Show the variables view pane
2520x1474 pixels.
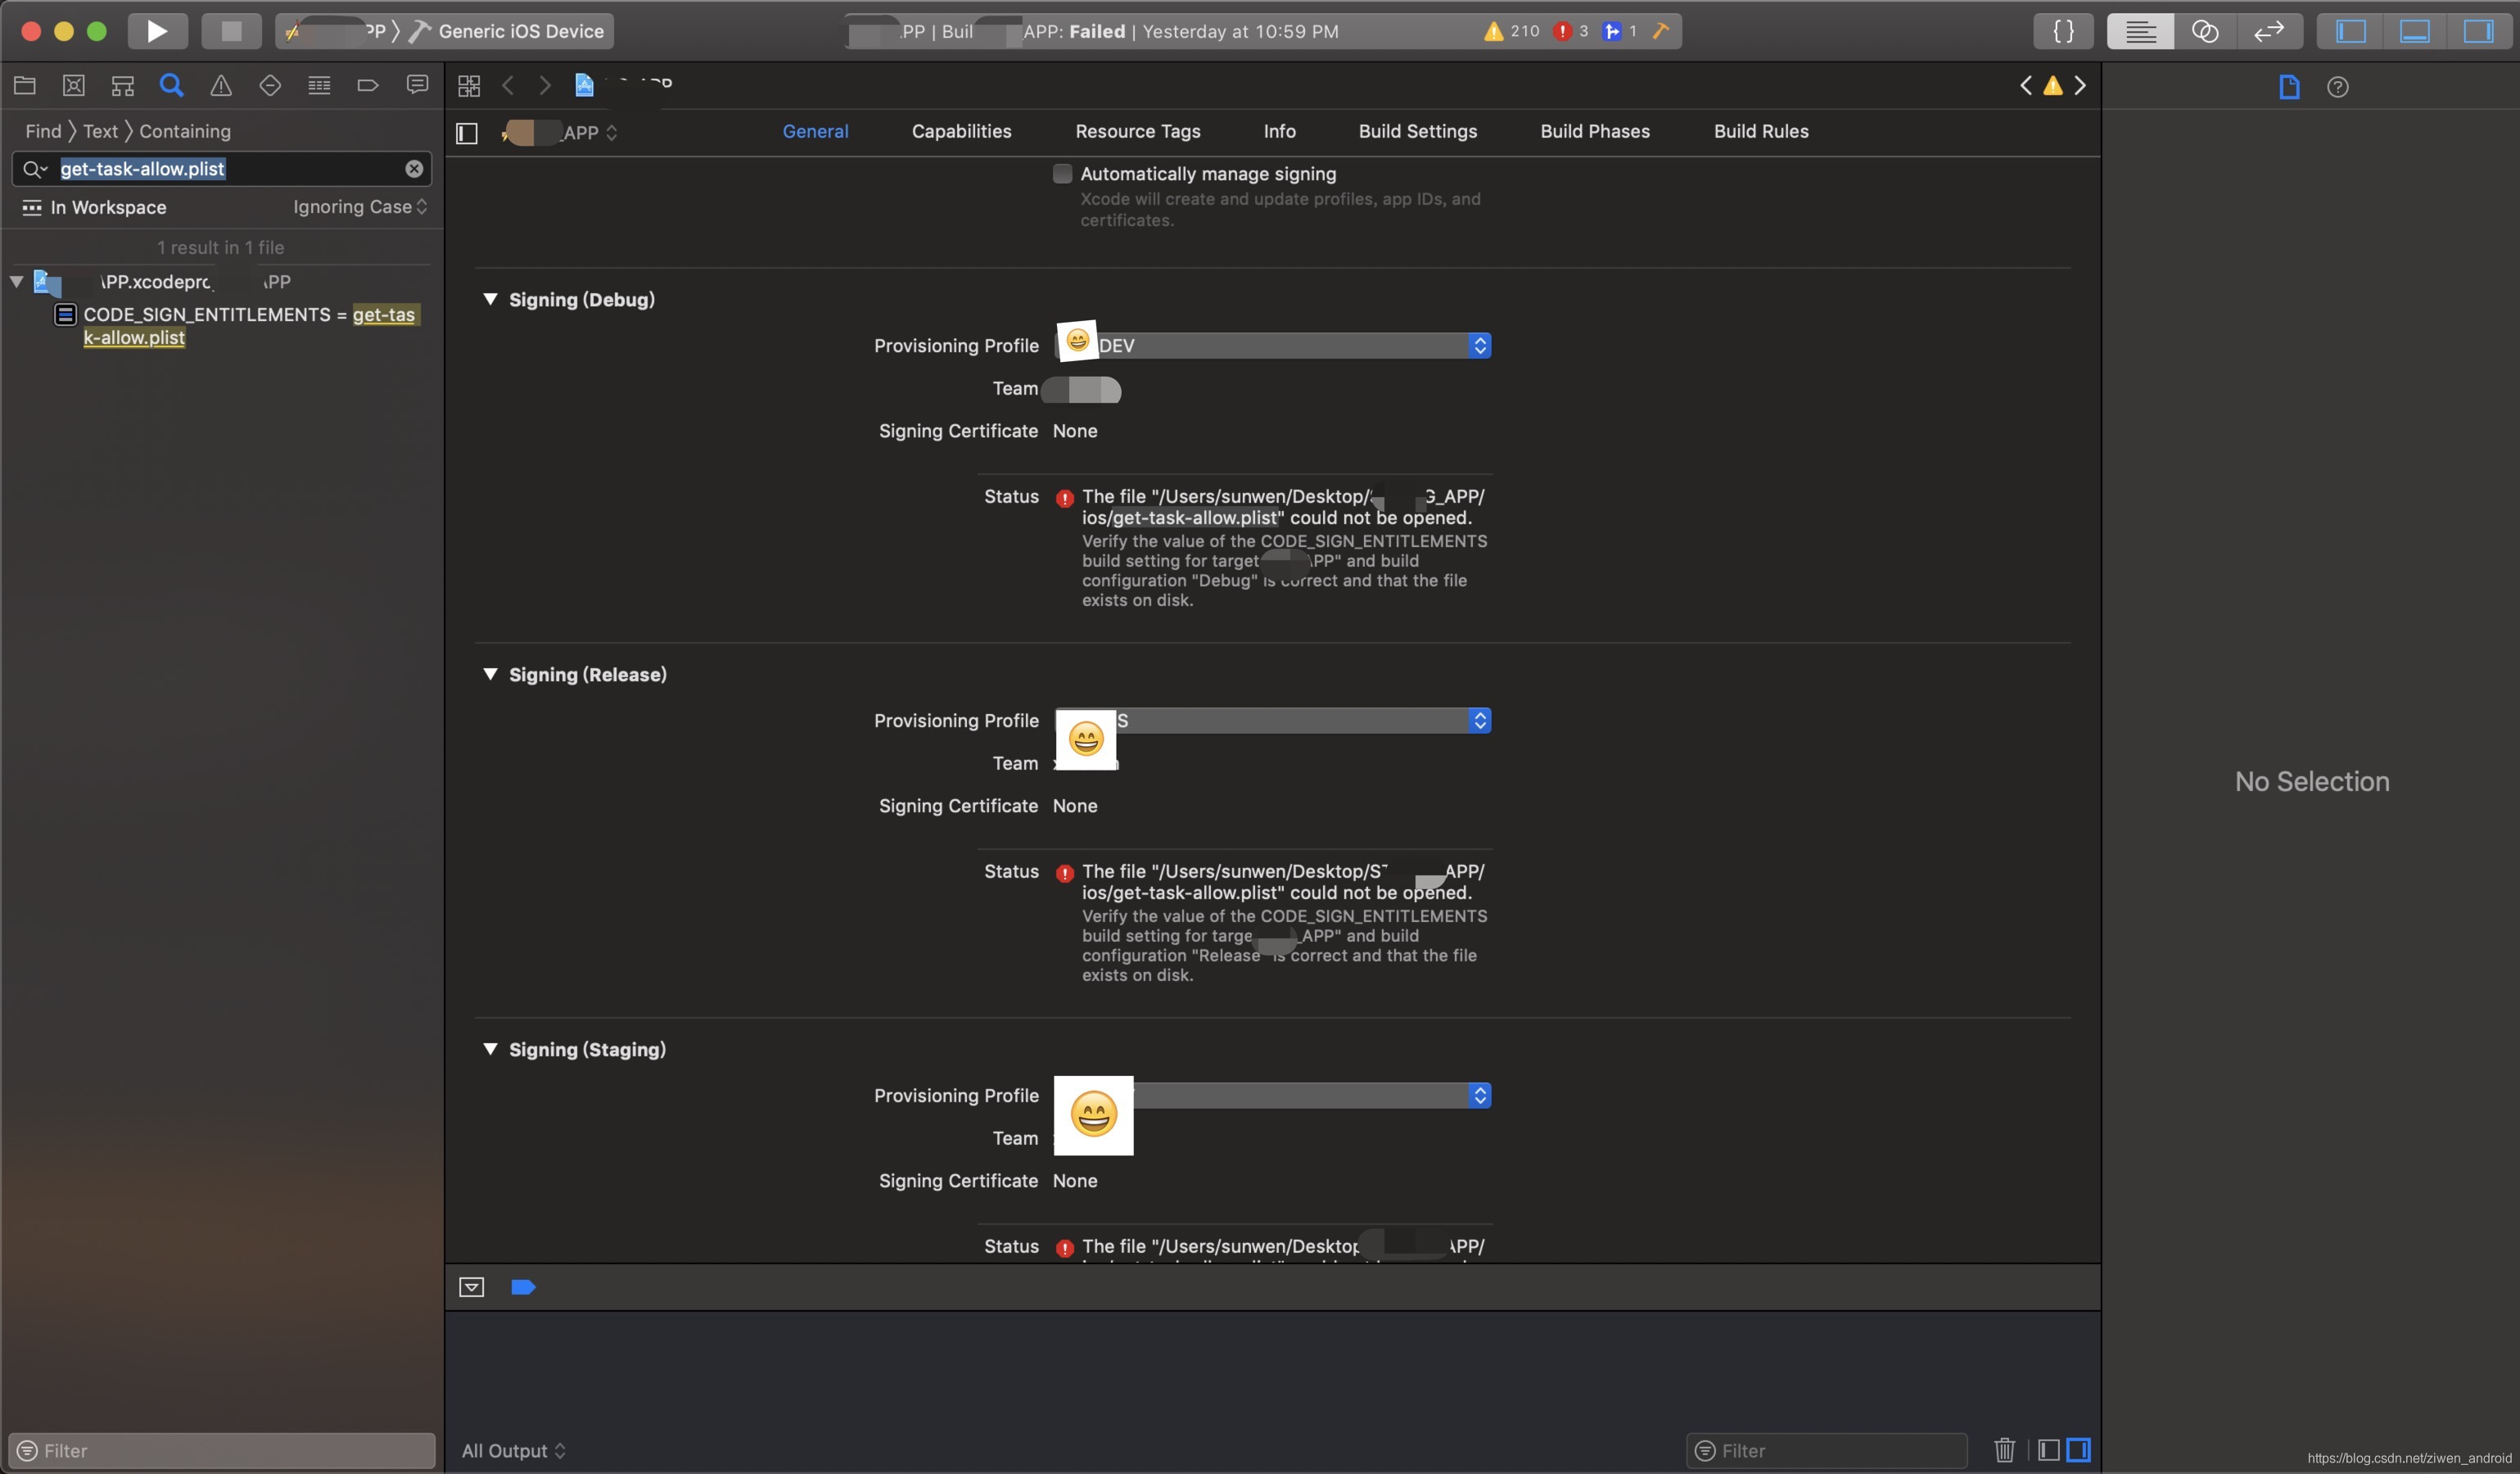2048,1450
